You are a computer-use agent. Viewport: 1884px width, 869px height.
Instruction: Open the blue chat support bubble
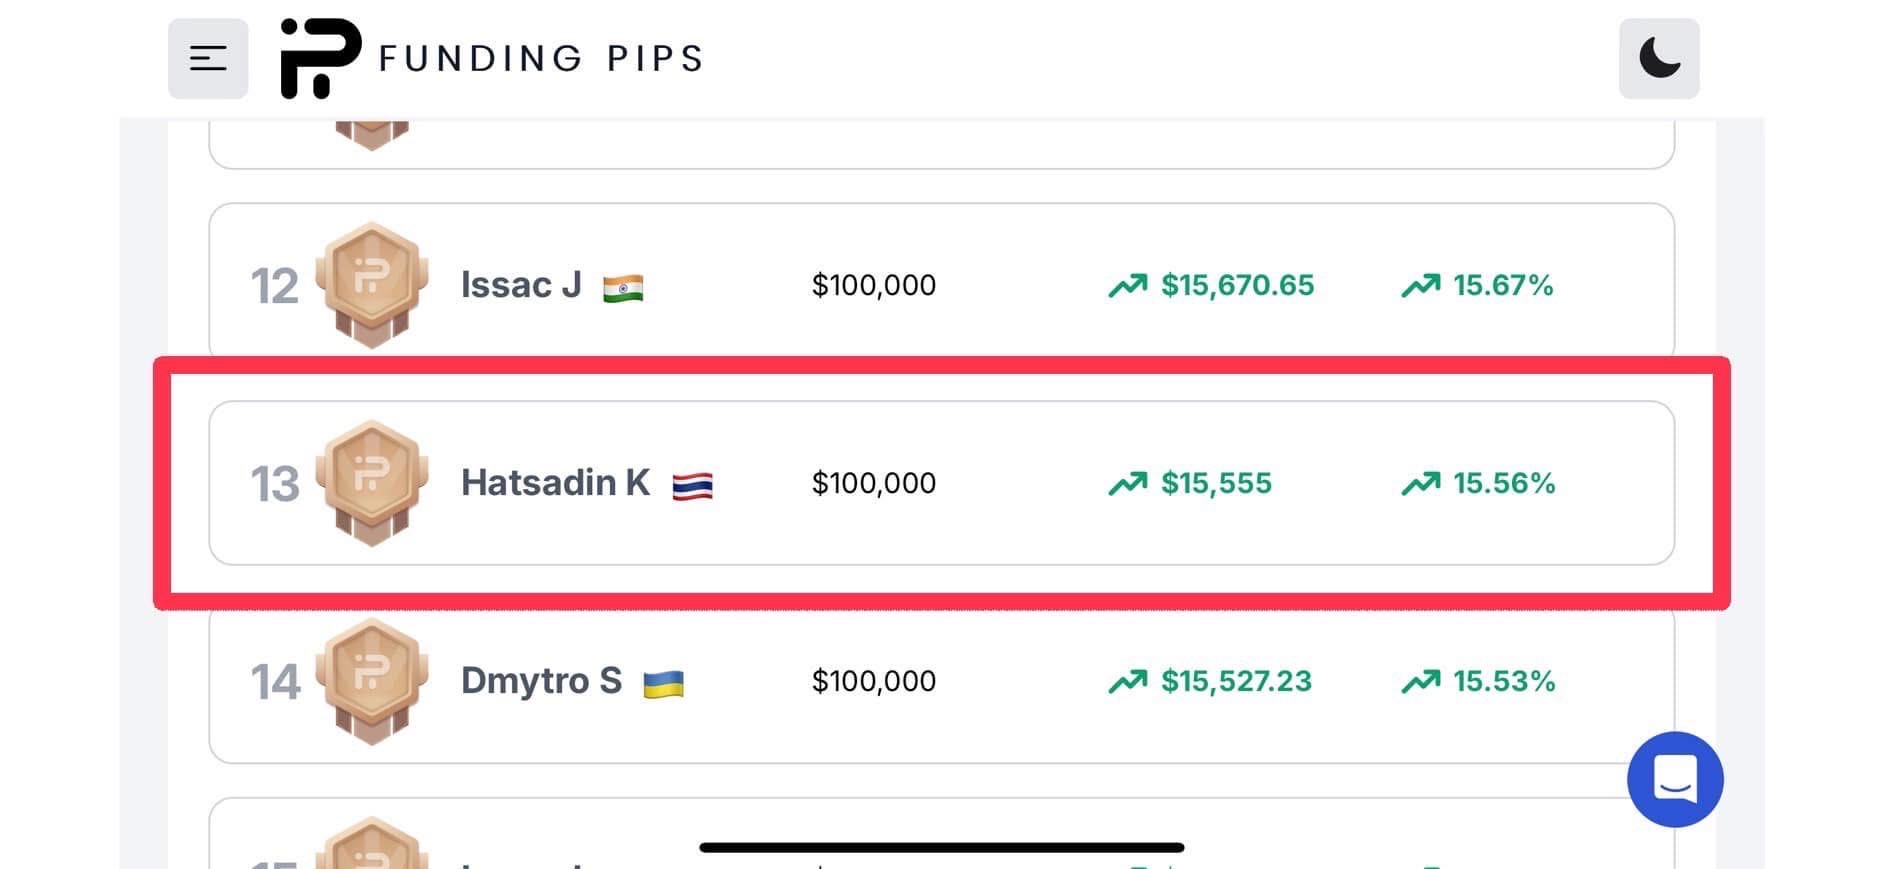pyautogui.click(x=1675, y=779)
